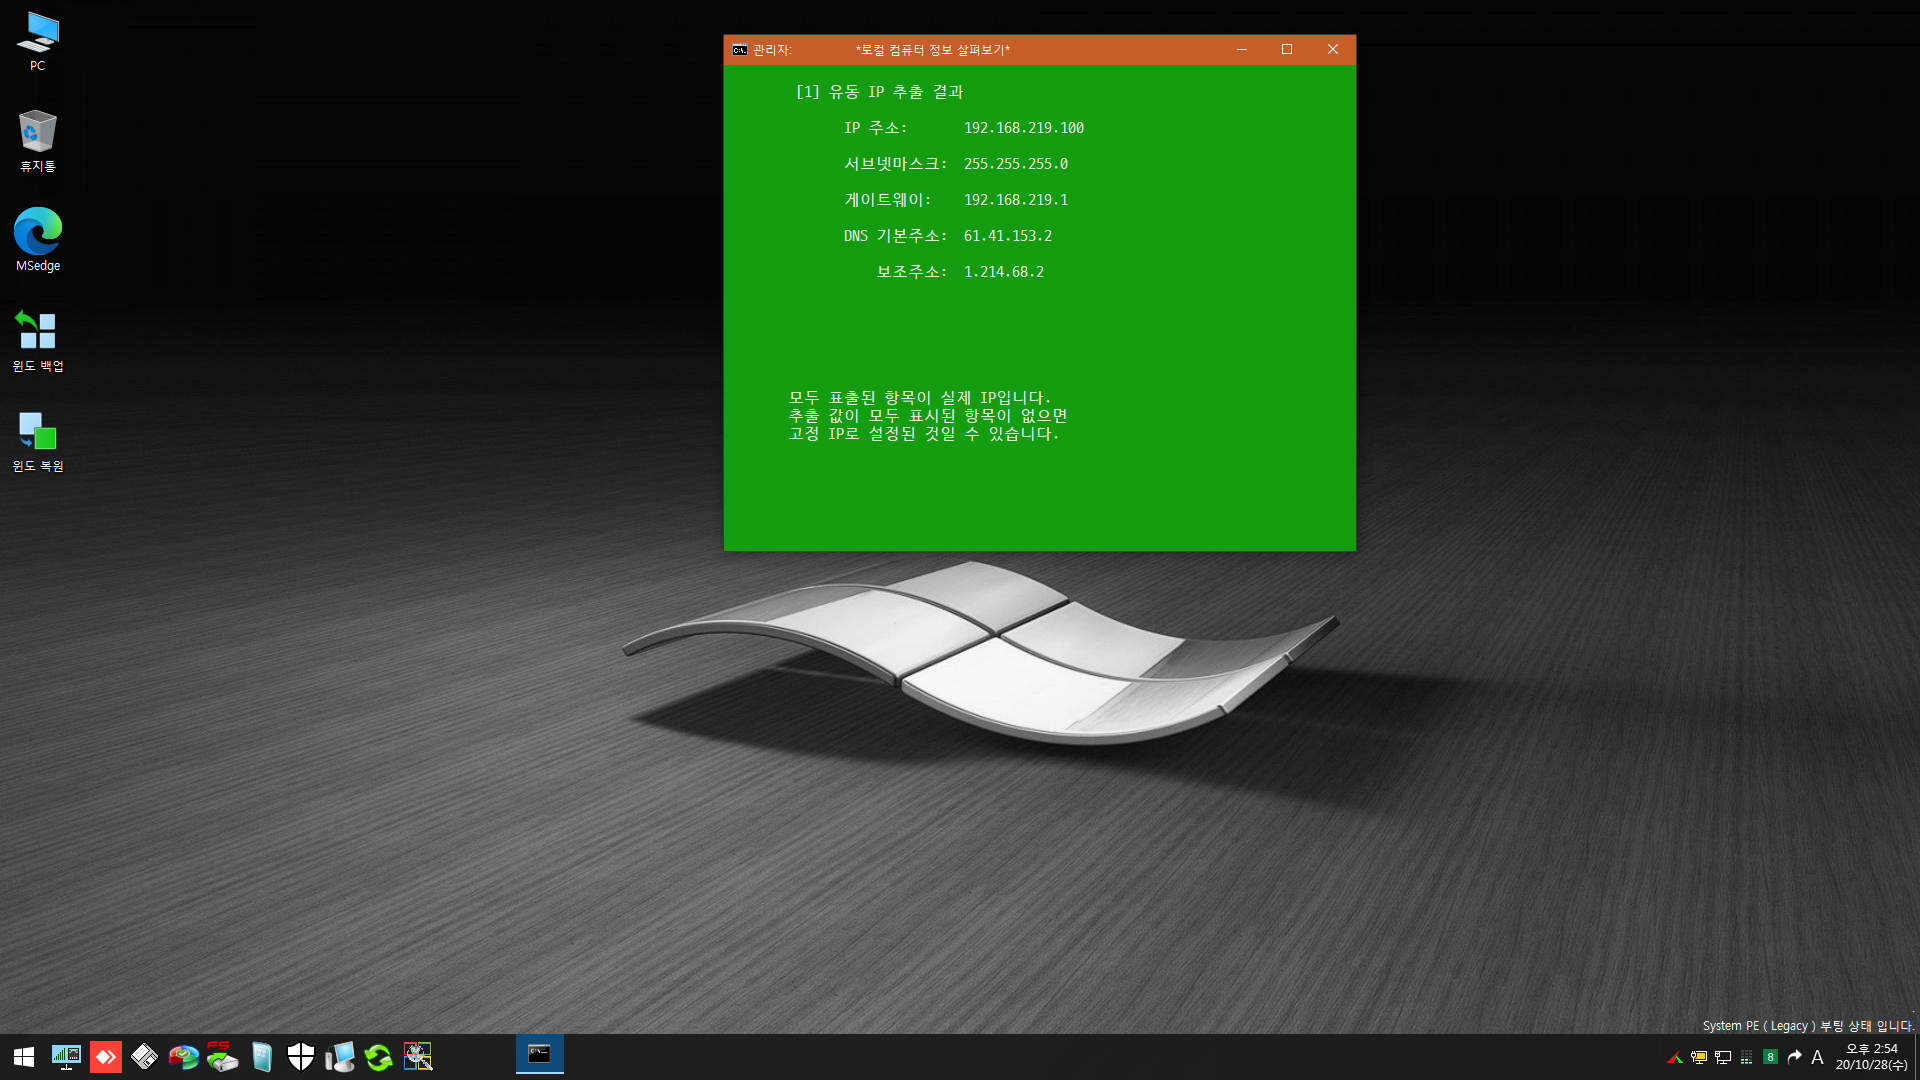Open the clock showing 오후 2:54

click(x=1871, y=1057)
